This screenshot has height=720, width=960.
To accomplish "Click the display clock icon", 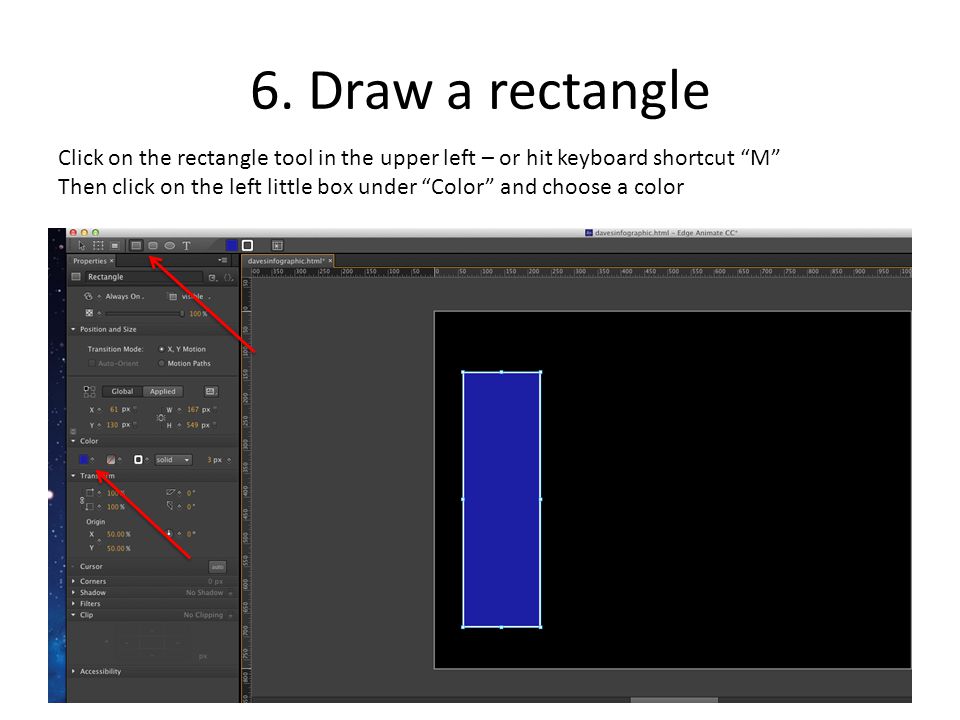I will pos(88,296).
